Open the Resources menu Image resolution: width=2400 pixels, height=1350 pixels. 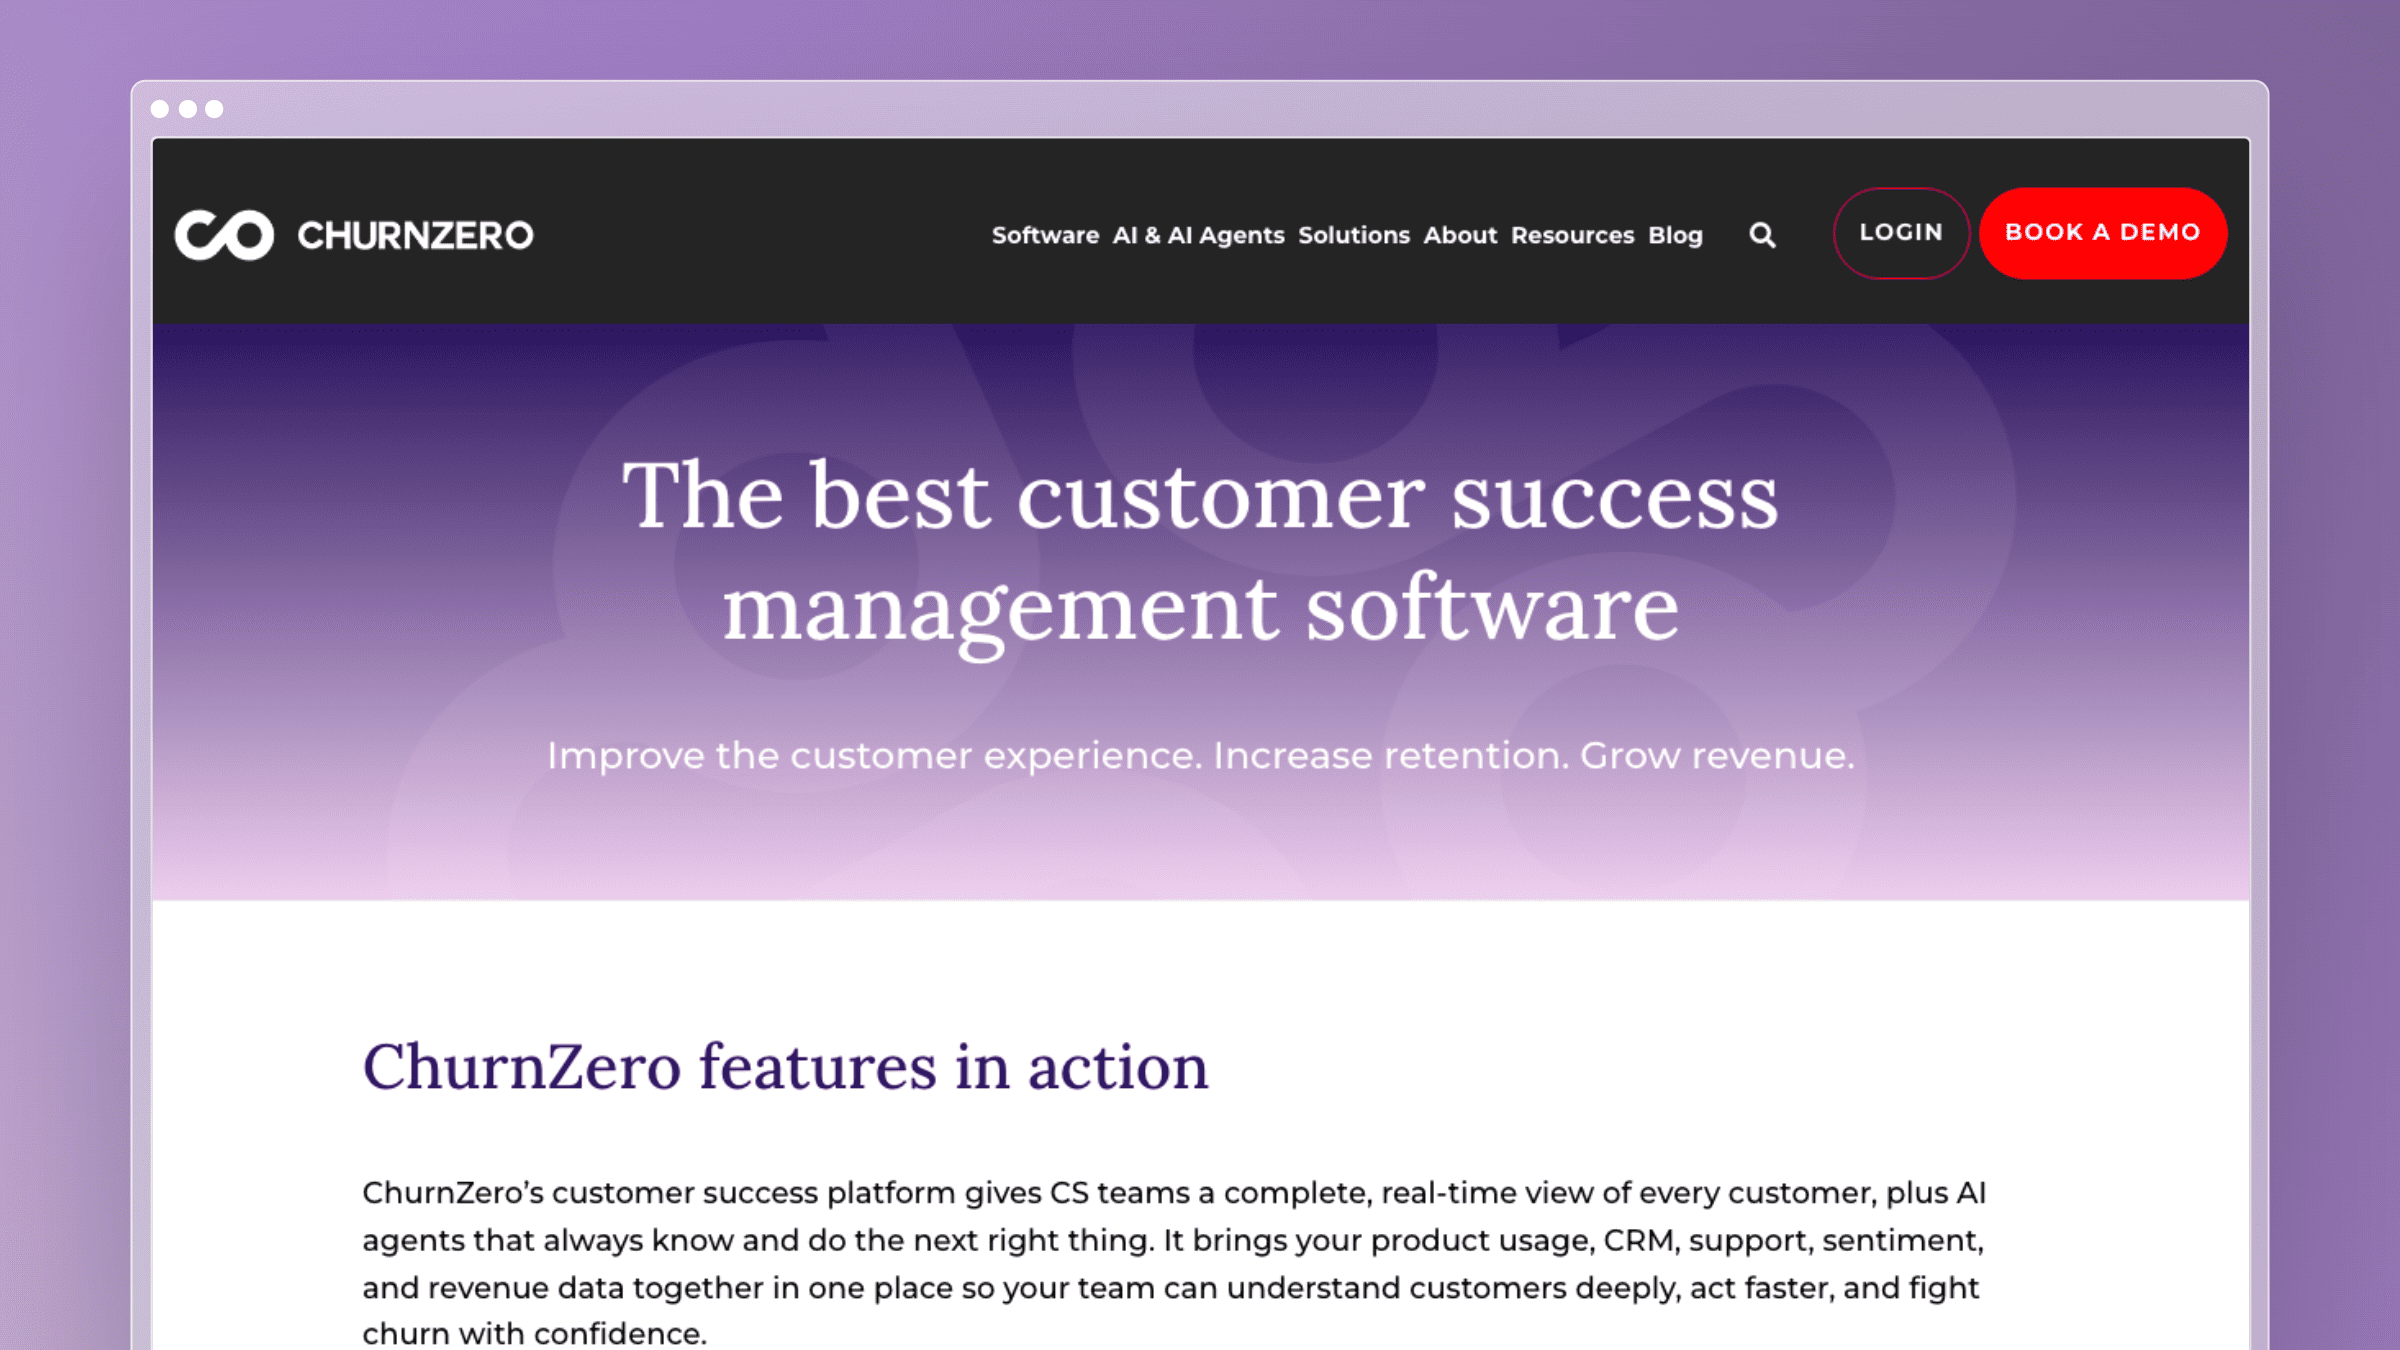coord(1572,235)
